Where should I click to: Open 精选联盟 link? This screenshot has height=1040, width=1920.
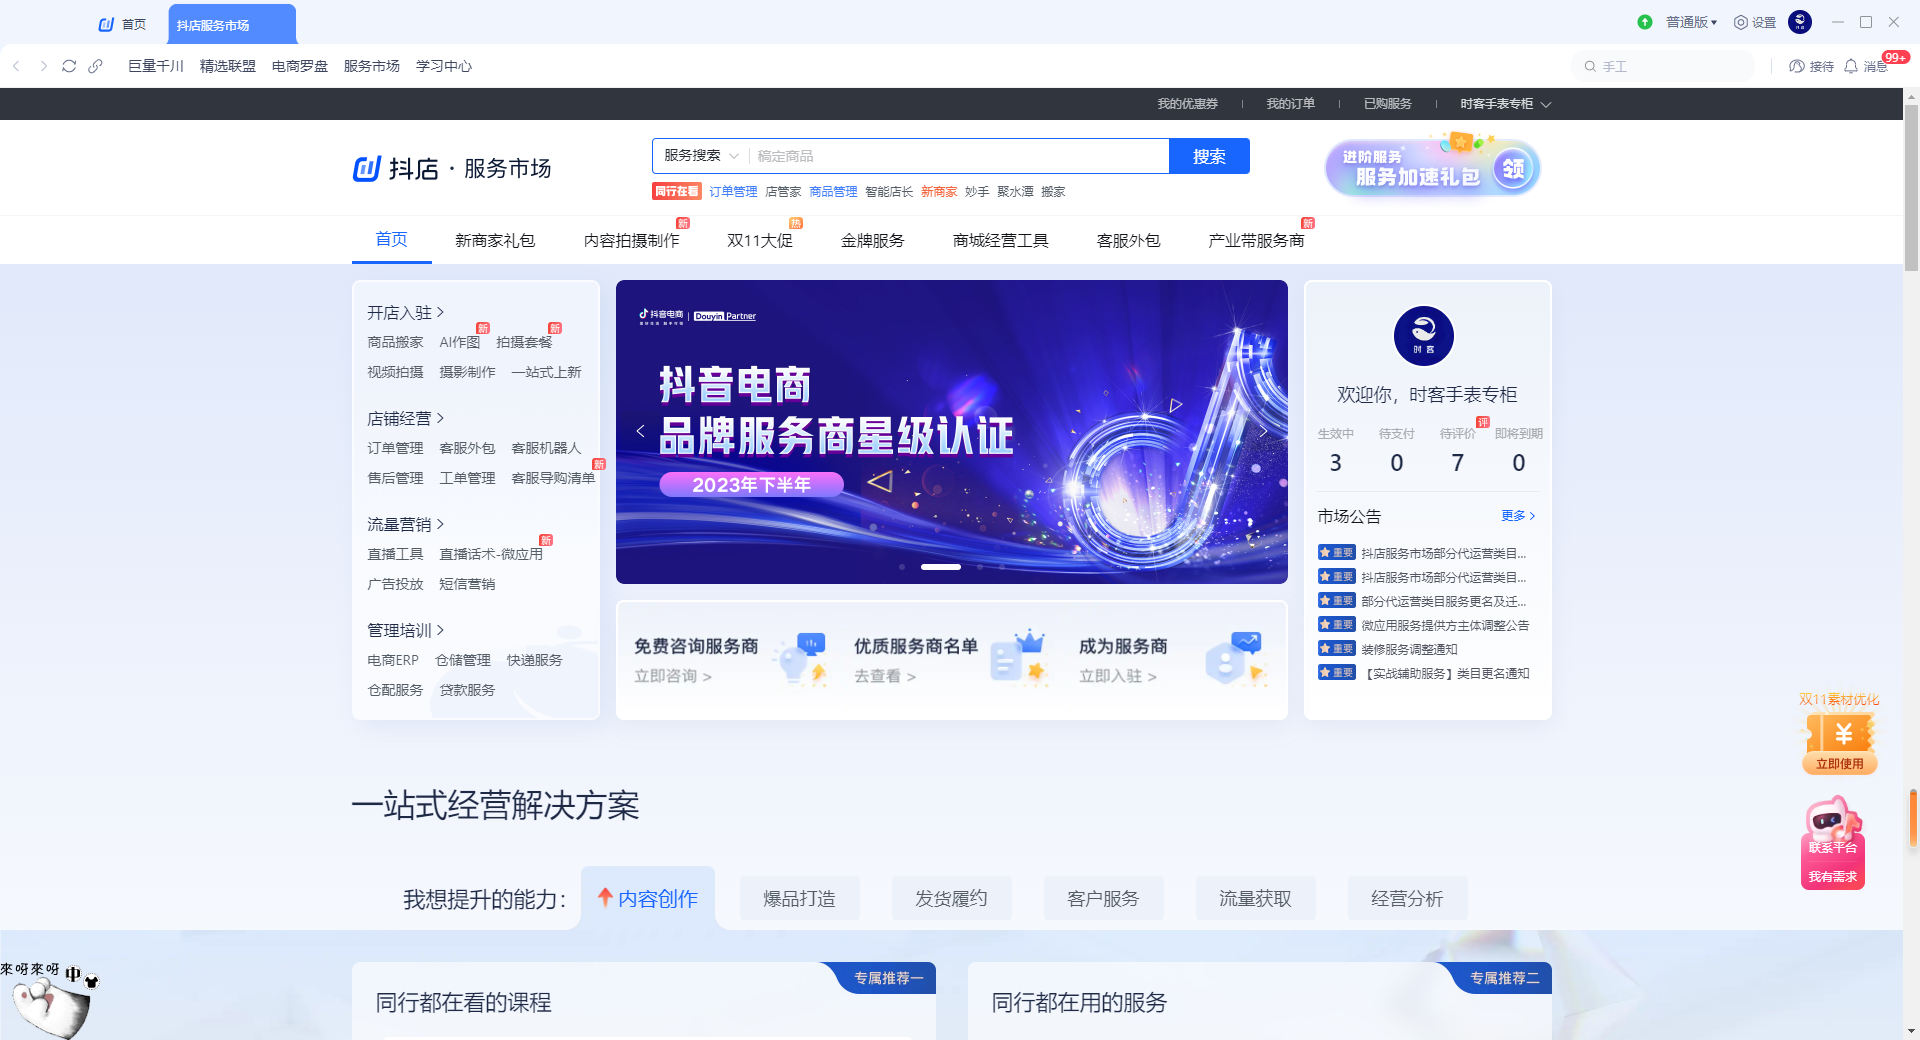pos(228,66)
